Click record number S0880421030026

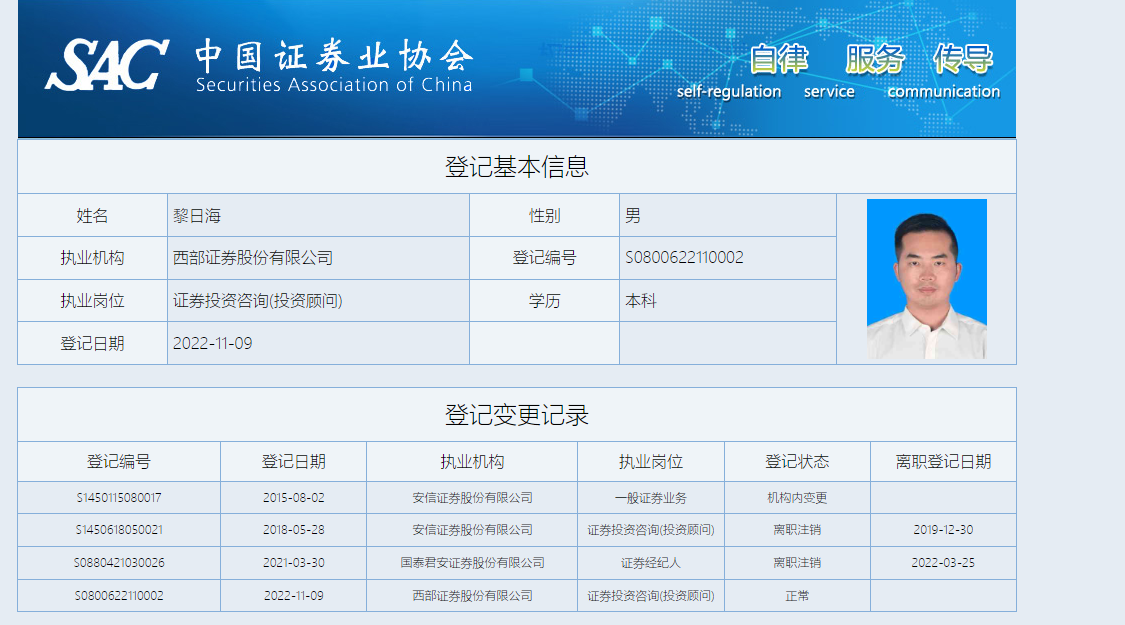[x=119, y=563]
